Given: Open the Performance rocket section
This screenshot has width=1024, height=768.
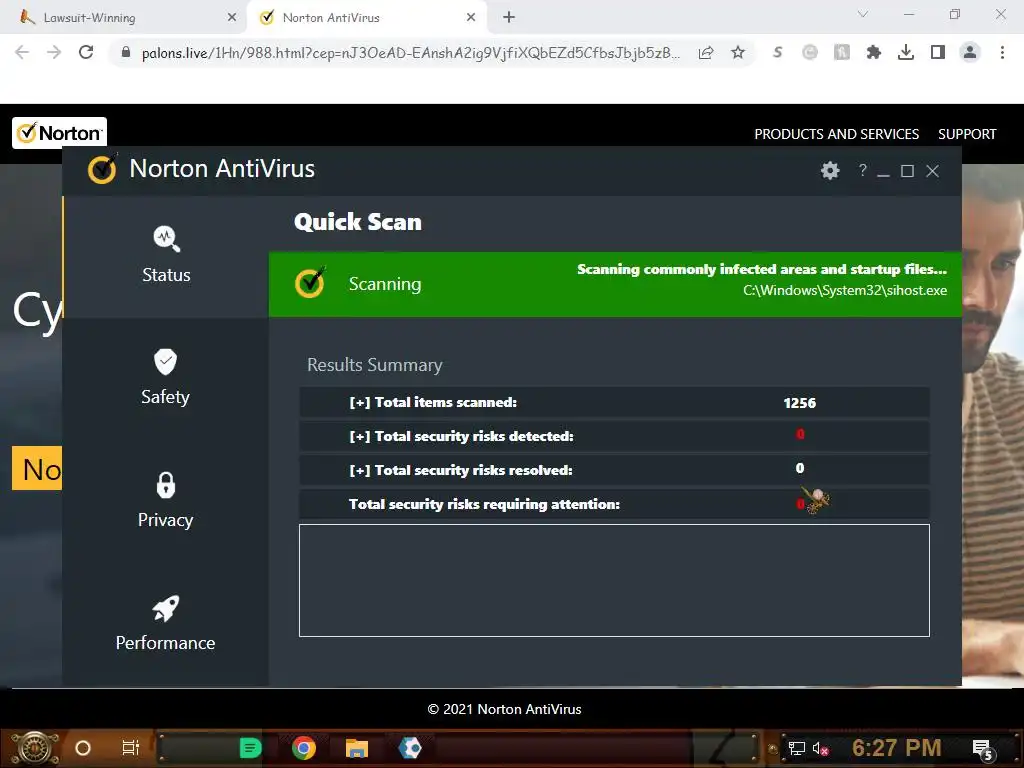Looking at the screenshot, I should tap(165, 623).
